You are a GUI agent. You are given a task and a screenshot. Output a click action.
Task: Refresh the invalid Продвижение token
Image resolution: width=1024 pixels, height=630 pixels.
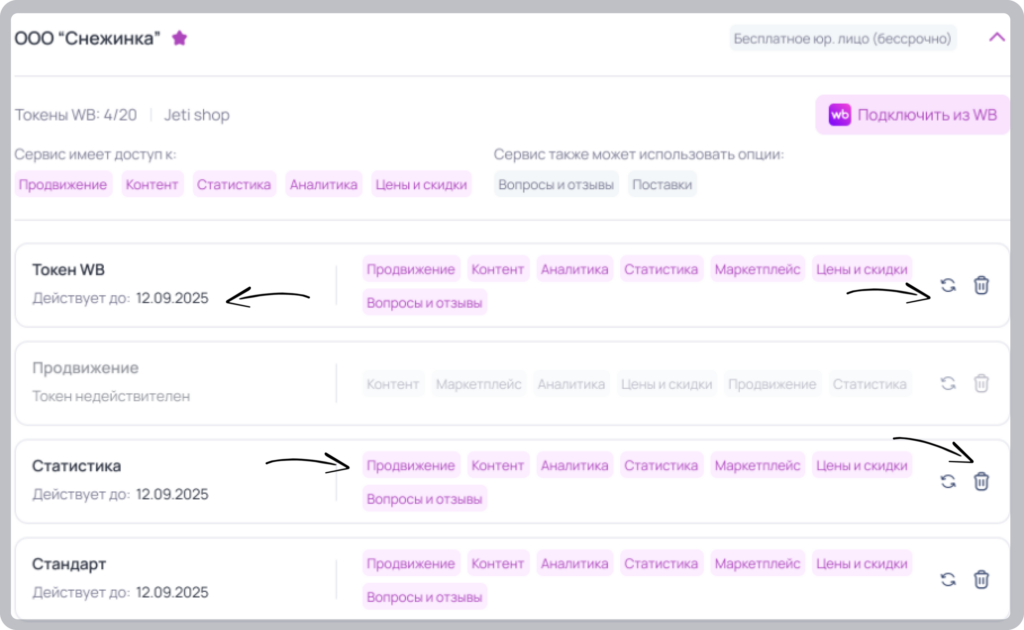click(x=948, y=383)
